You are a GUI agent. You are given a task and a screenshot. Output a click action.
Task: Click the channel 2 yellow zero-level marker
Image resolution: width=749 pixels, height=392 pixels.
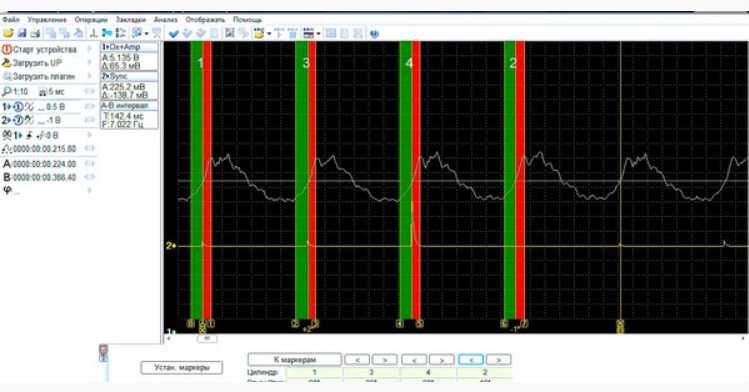[x=171, y=246]
